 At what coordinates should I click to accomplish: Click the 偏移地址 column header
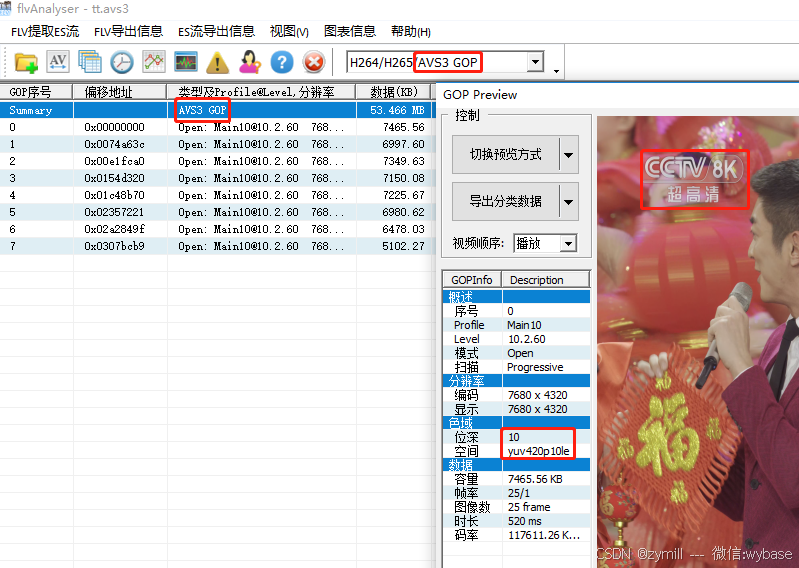coord(120,92)
